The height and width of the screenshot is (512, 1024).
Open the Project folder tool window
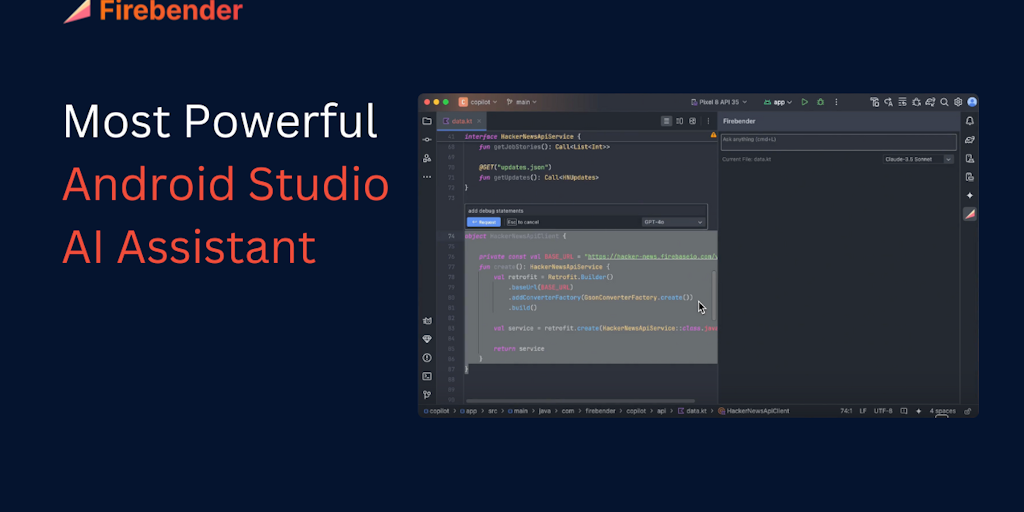click(427, 121)
